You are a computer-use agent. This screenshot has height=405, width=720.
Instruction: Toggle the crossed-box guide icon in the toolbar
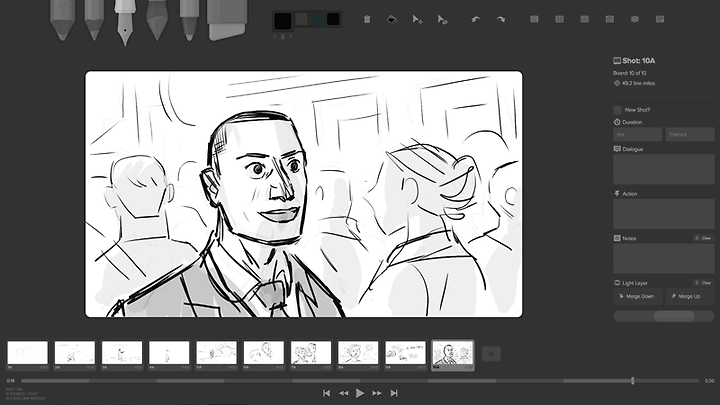(609, 19)
